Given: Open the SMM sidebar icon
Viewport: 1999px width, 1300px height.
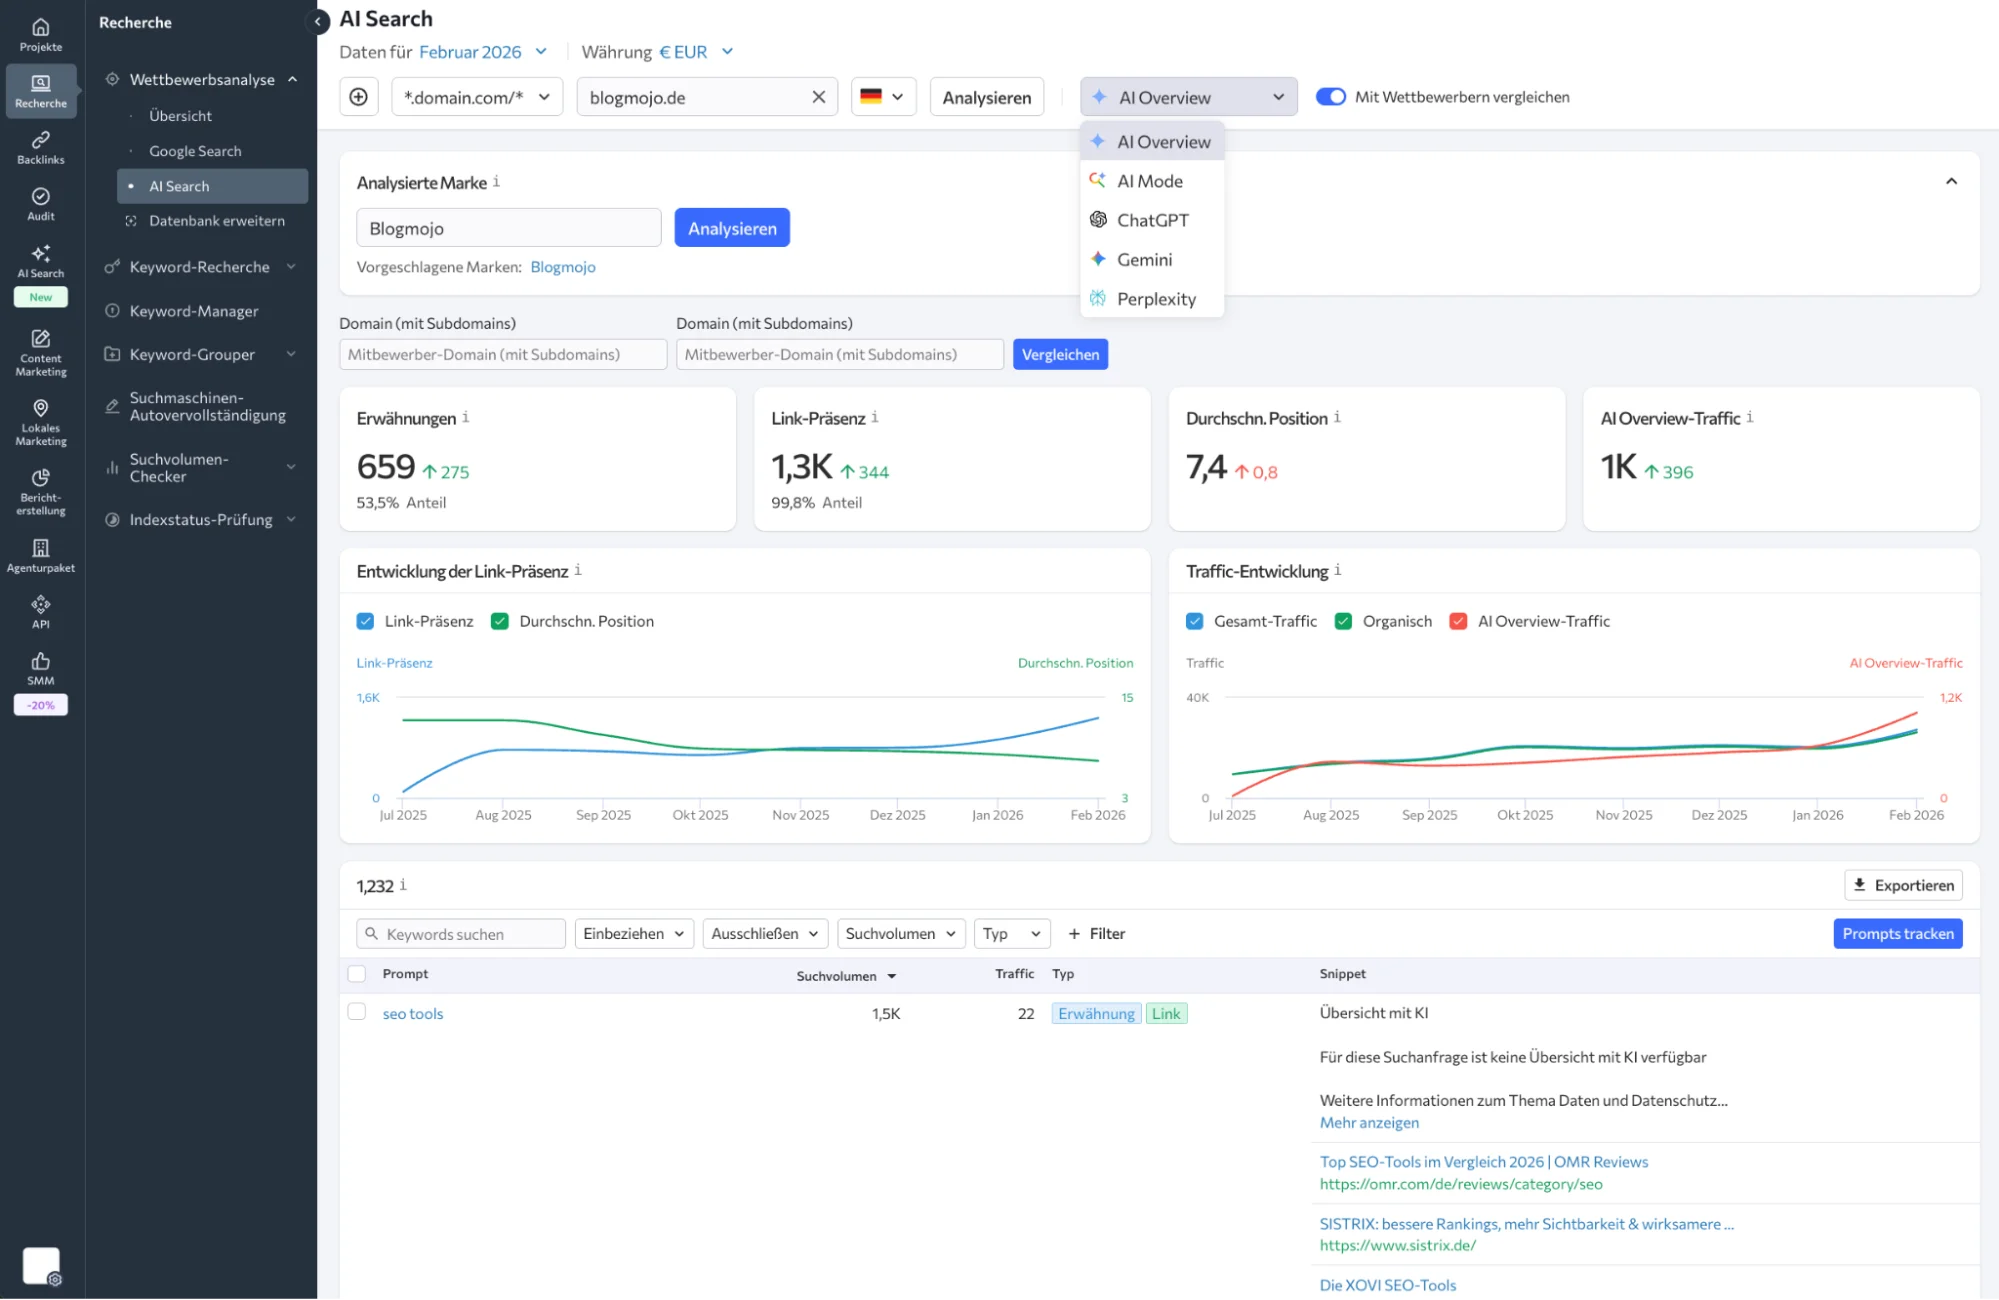Looking at the screenshot, I should tap(41, 668).
